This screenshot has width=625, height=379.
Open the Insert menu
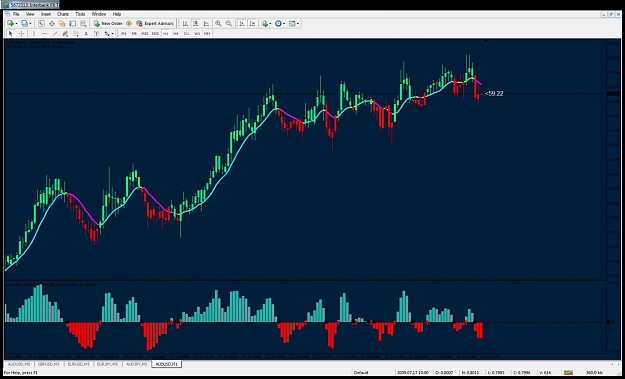[46, 14]
